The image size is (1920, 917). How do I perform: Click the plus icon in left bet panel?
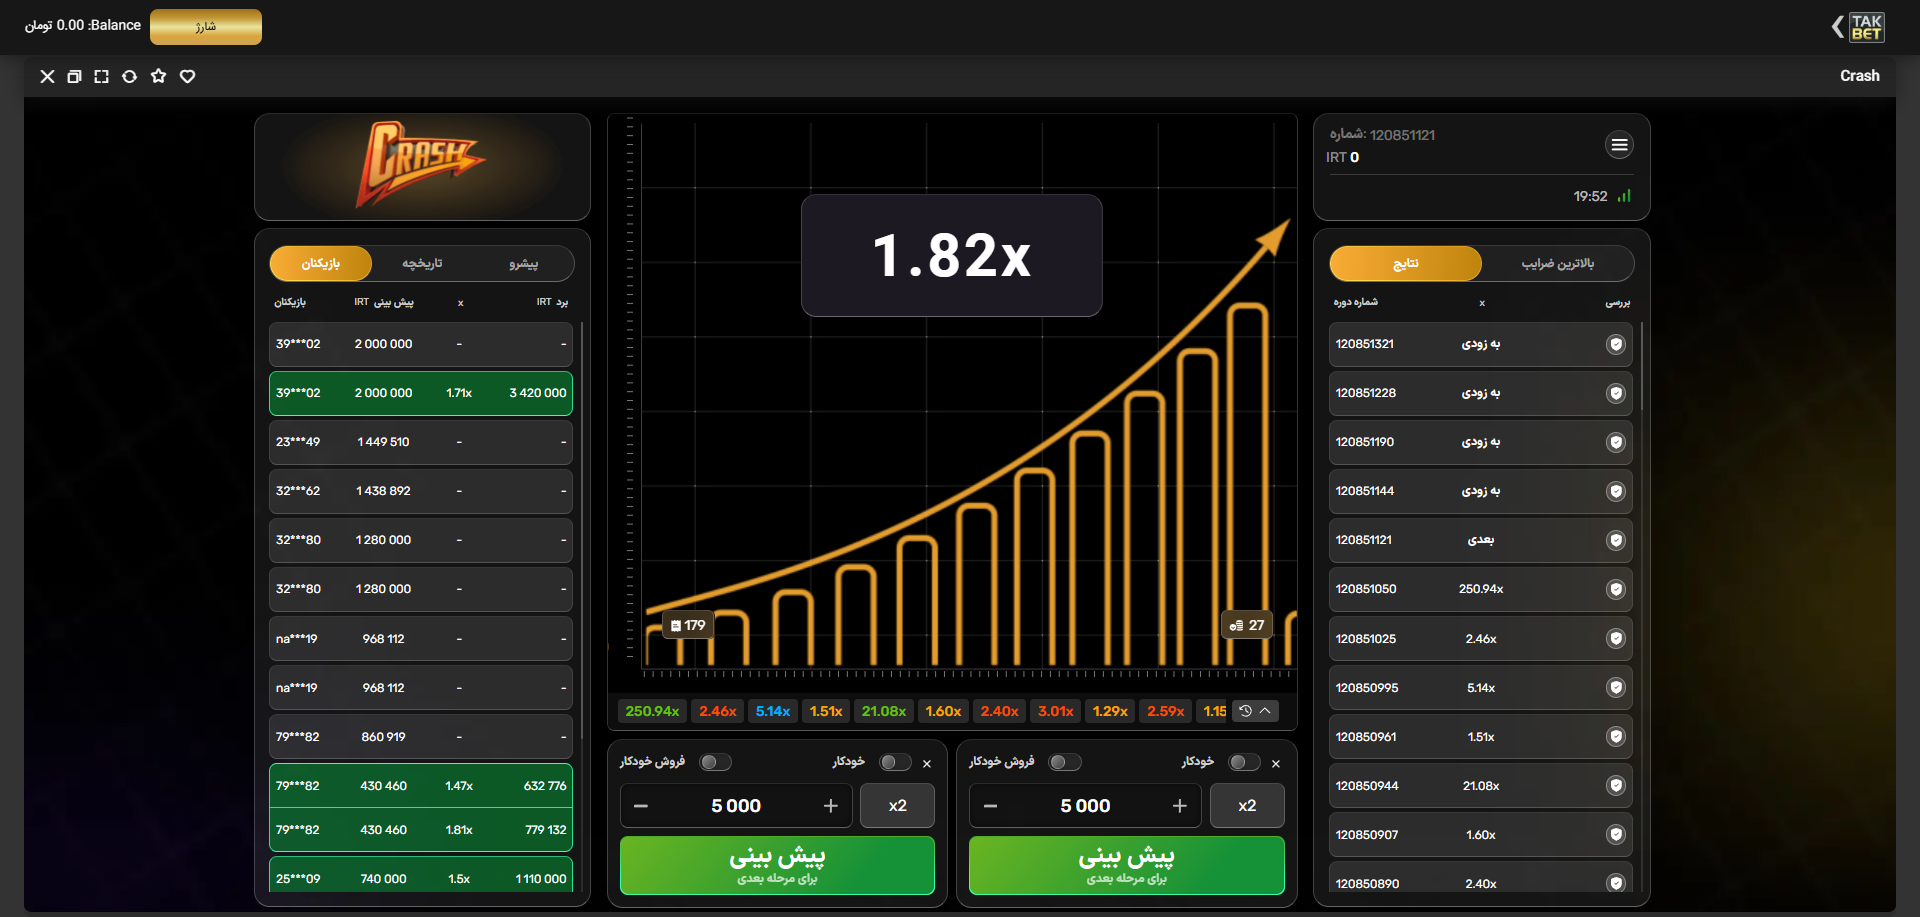click(830, 806)
